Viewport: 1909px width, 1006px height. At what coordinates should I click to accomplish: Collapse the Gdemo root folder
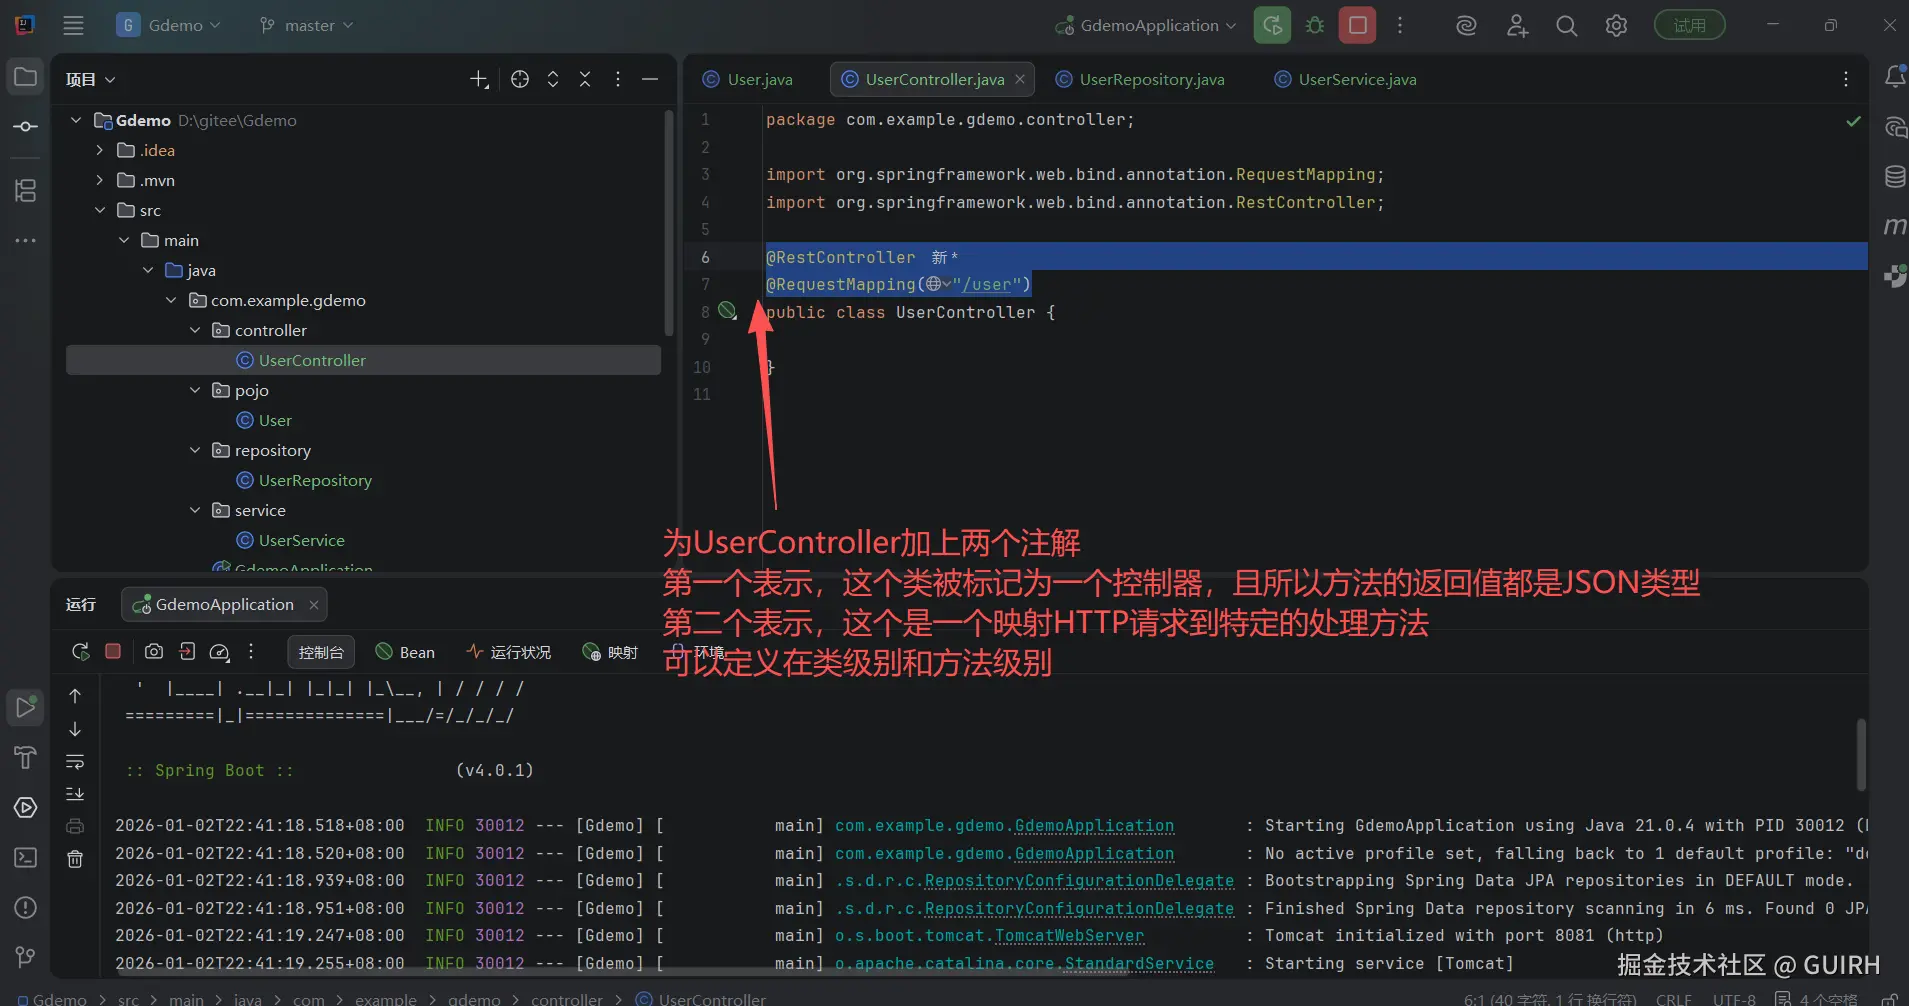click(x=76, y=120)
